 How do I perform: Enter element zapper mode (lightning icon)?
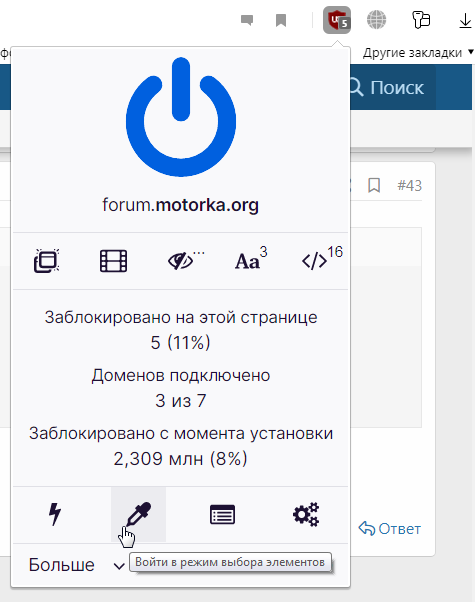[55, 514]
